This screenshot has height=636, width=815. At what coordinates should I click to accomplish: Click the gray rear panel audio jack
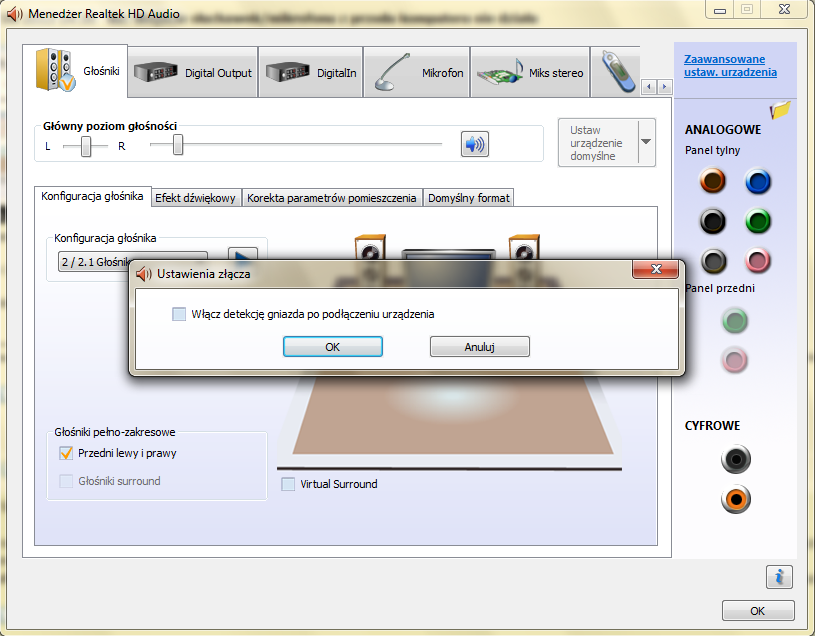click(x=713, y=261)
